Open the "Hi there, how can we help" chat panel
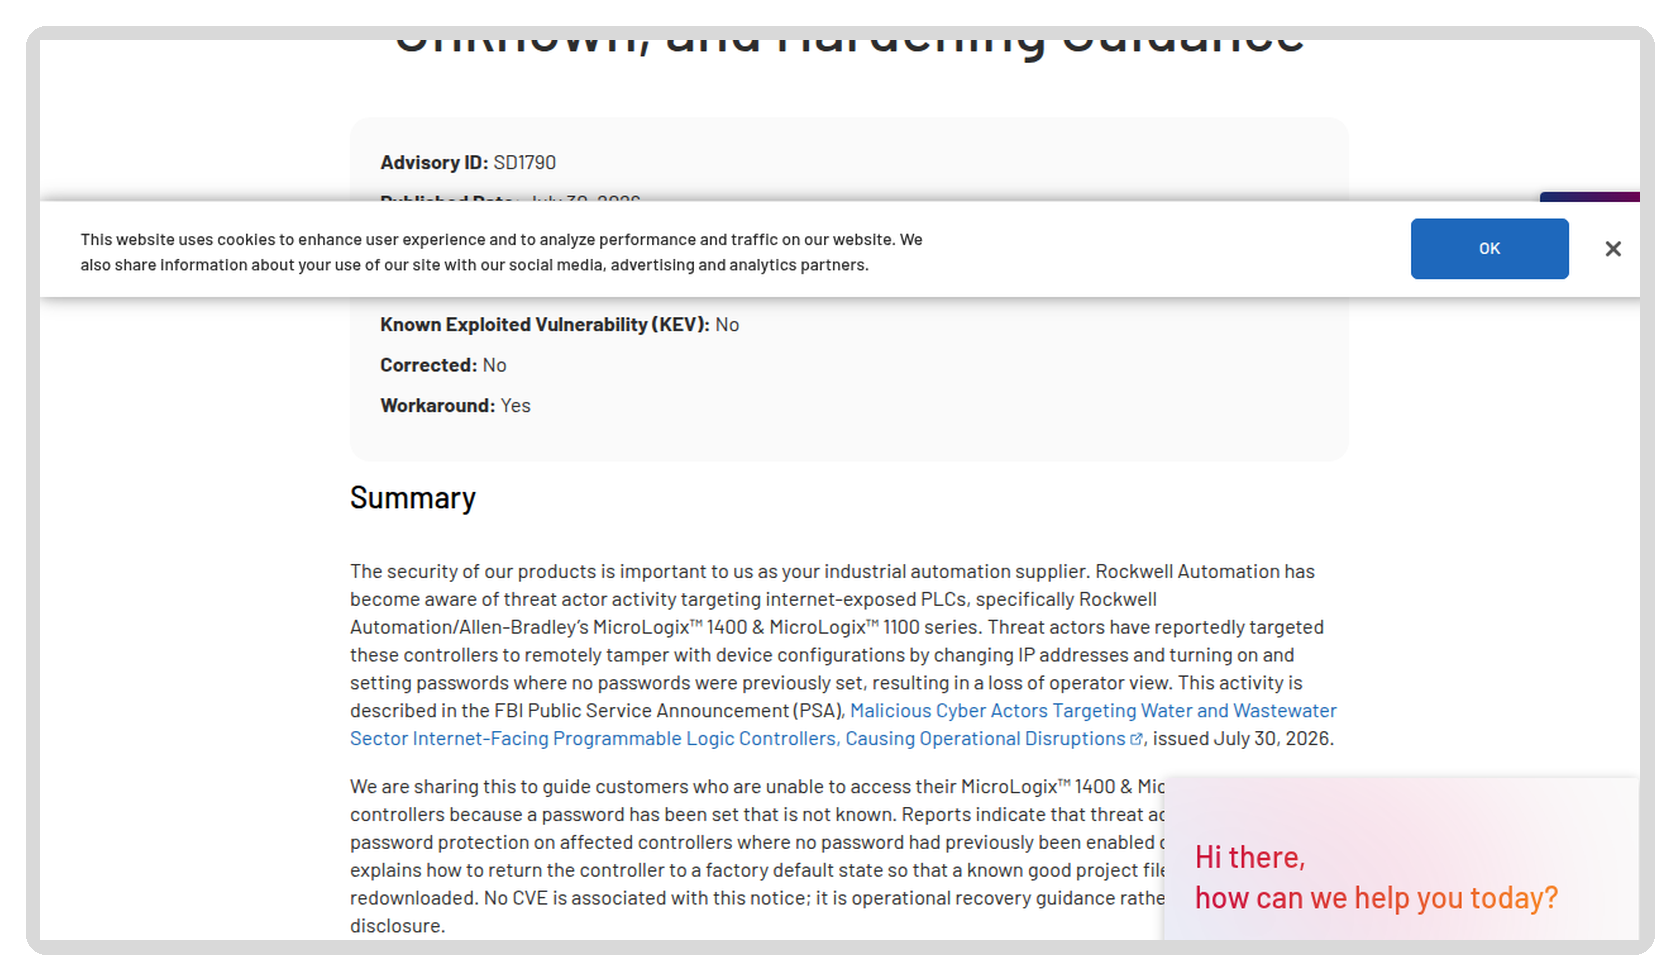Screen dimensions: 1680x980 click(1401, 859)
